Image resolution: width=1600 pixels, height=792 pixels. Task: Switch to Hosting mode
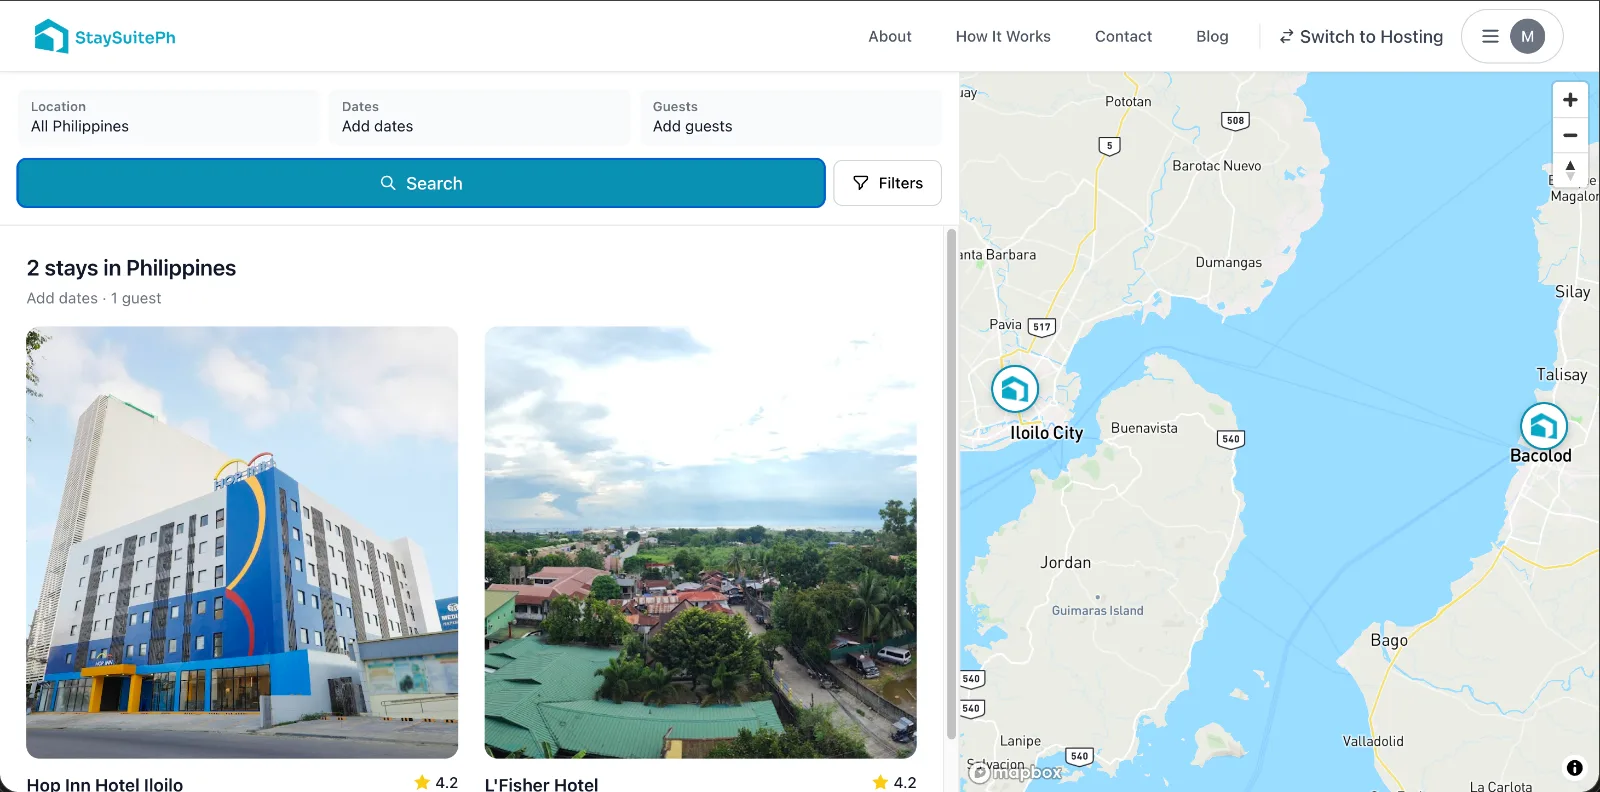tap(1361, 37)
